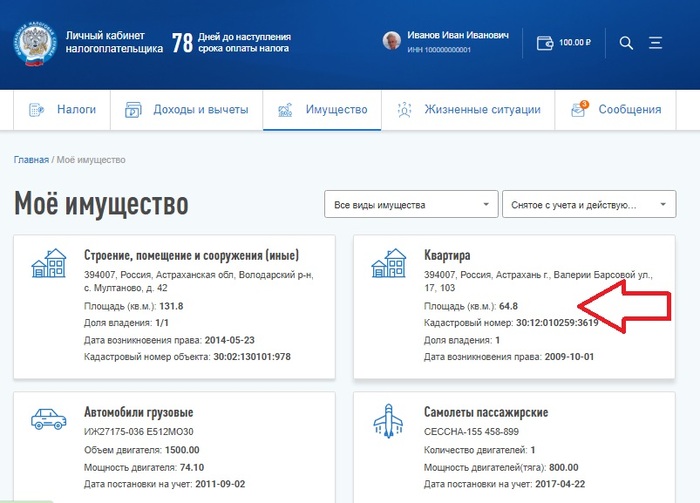Click ИНН 10000000001 text
Image resolution: width=700 pixels, height=503 pixels.
click(x=439, y=50)
